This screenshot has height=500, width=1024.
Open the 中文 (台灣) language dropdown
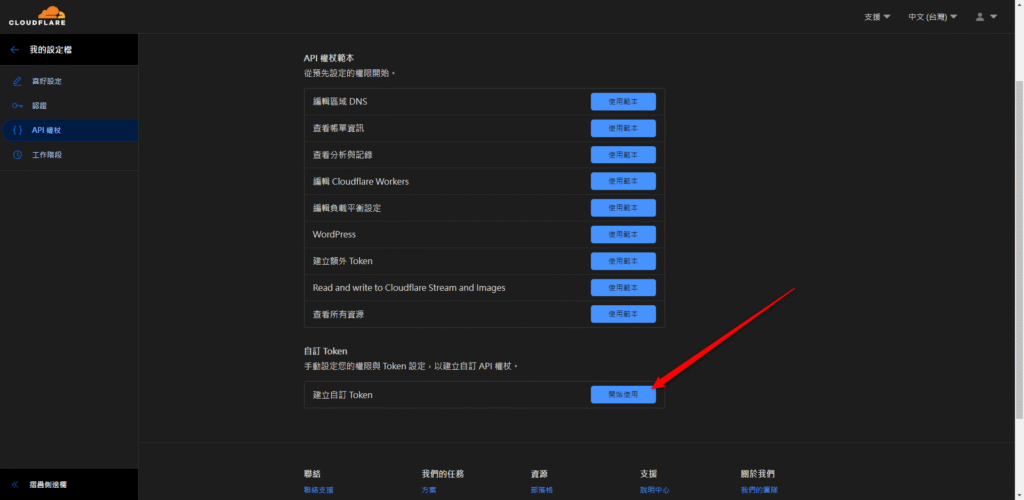(932, 17)
